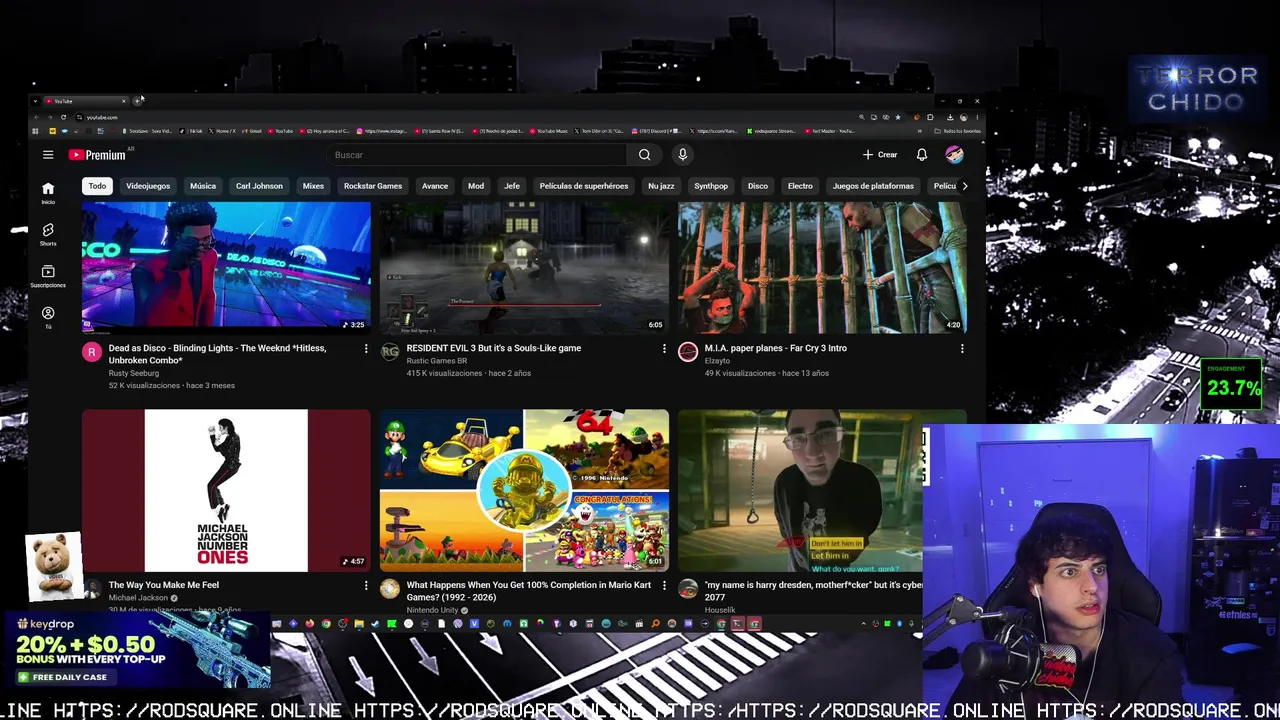Filter by the Música chip
The width and height of the screenshot is (1280, 720).
[x=203, y=186]
